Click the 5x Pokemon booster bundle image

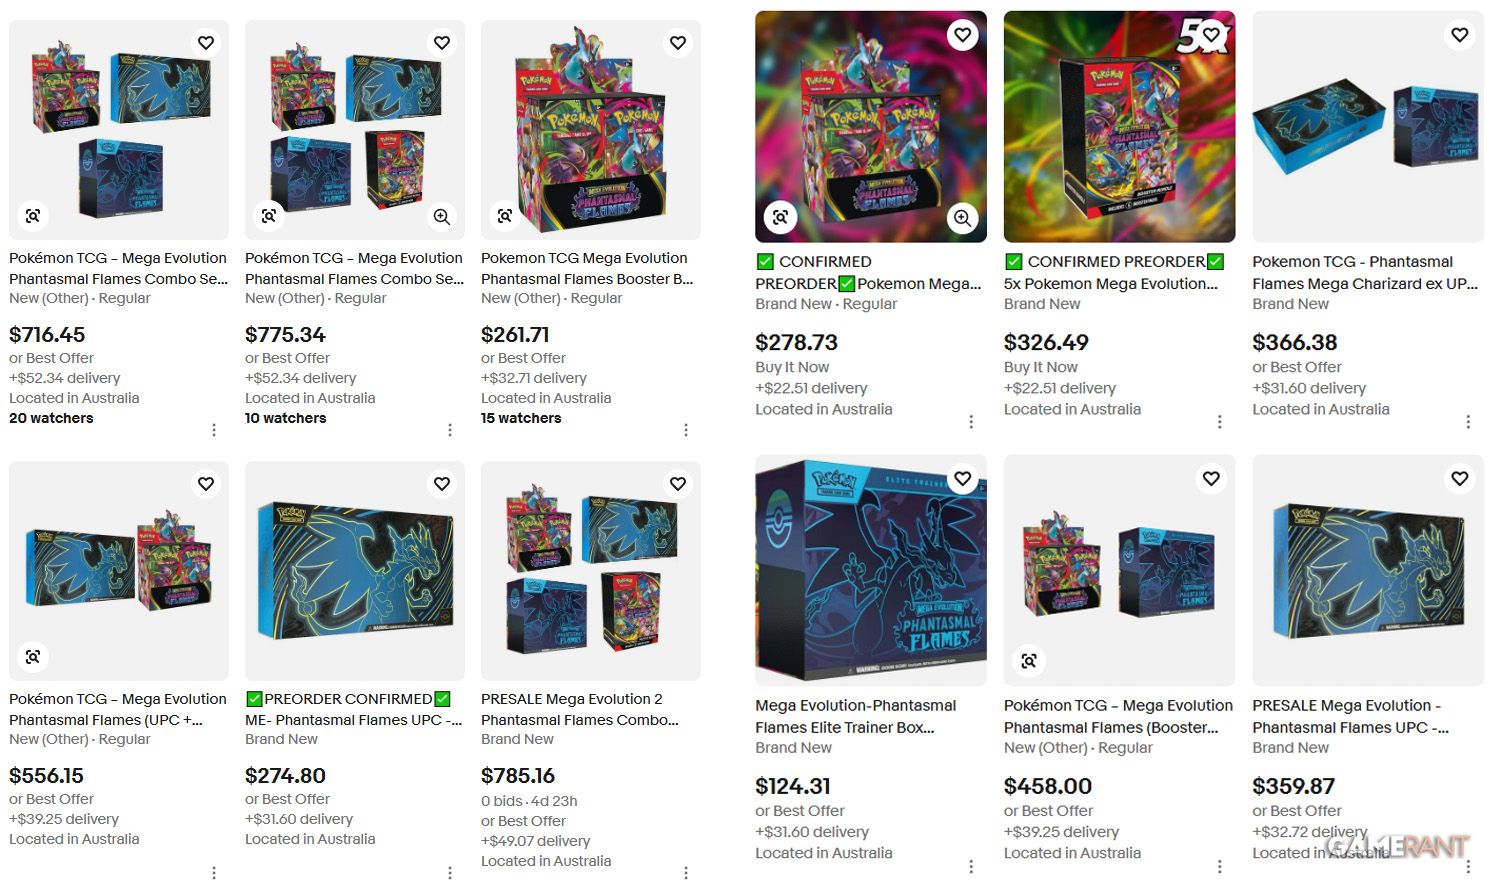coord(1119,126)
